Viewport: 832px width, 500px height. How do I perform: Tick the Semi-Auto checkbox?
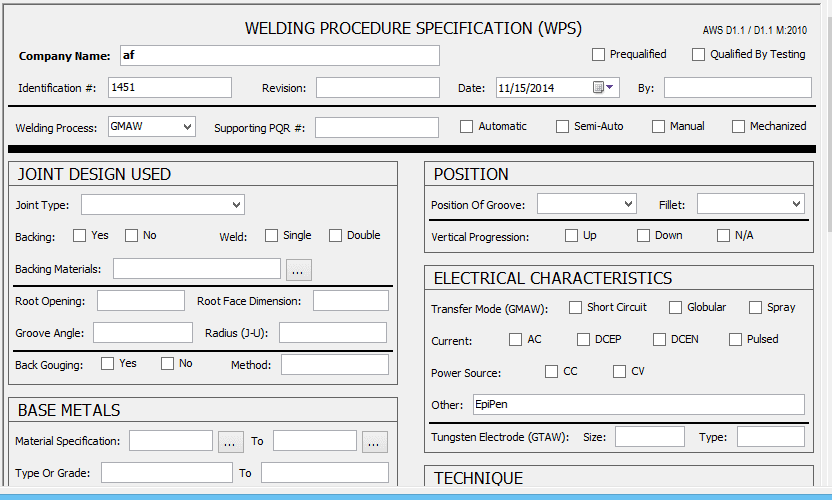pos(562,127)
